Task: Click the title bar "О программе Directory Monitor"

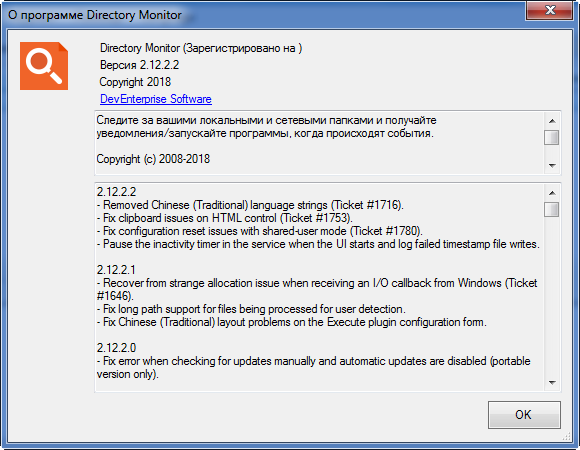Action: tap(95, 15)
